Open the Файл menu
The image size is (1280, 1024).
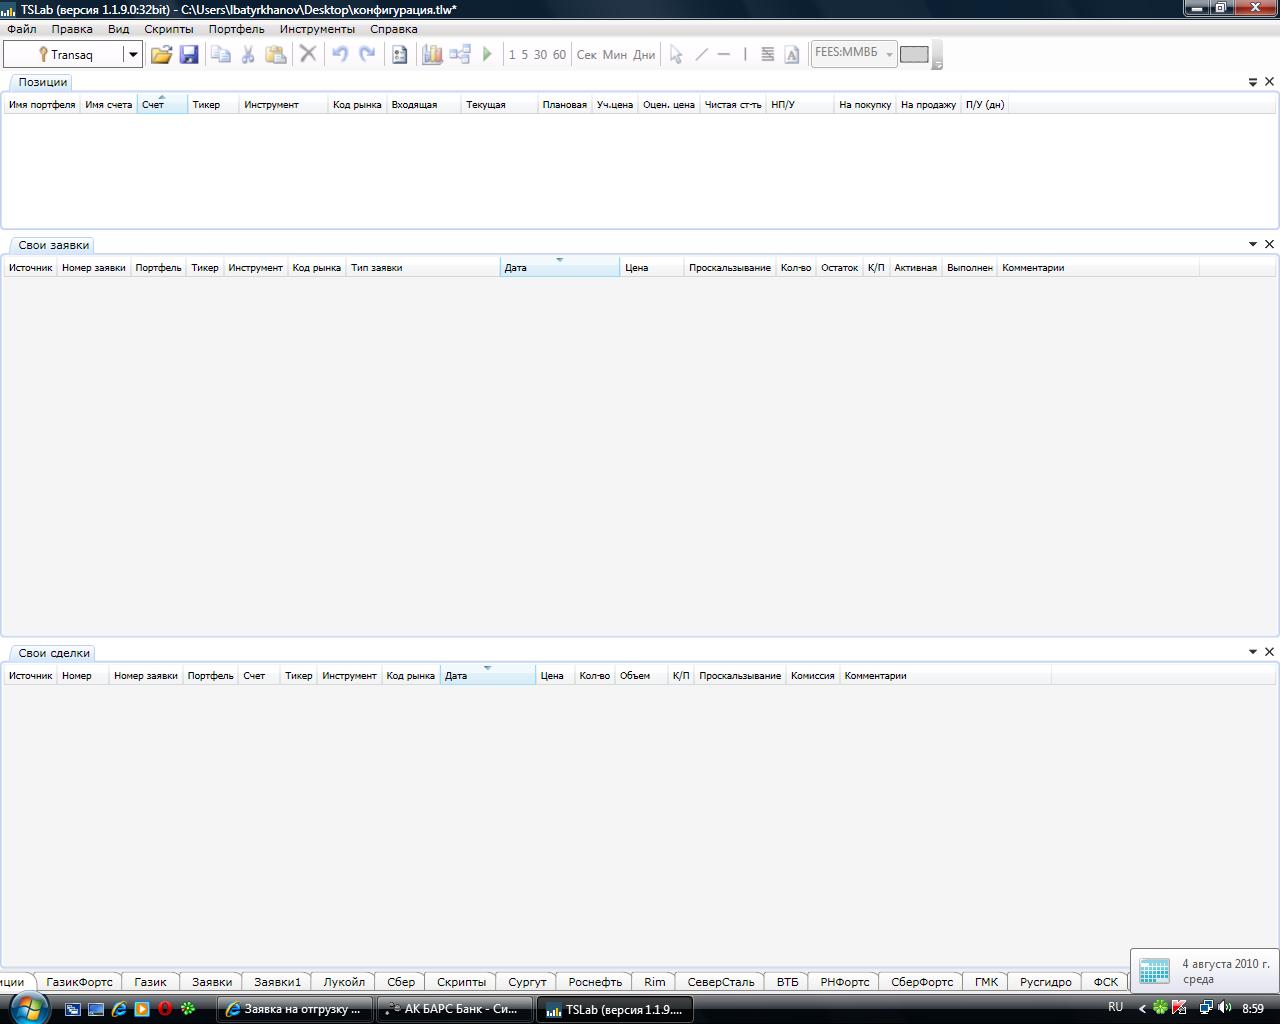[21, 29]
